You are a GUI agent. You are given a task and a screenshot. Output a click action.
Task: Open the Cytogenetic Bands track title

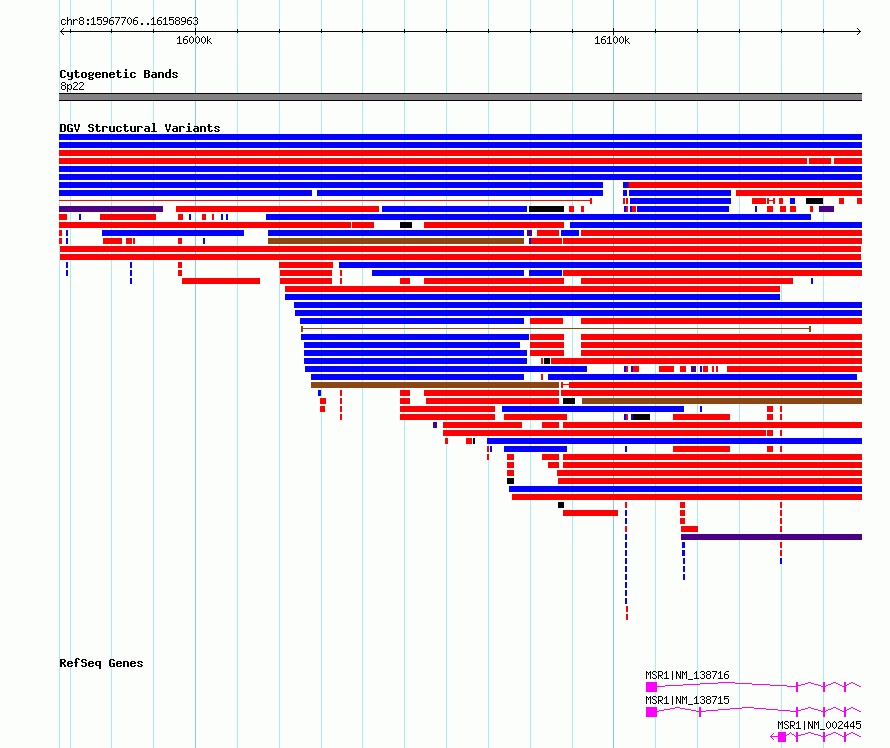pyautogui.click(x=119, y=74)
